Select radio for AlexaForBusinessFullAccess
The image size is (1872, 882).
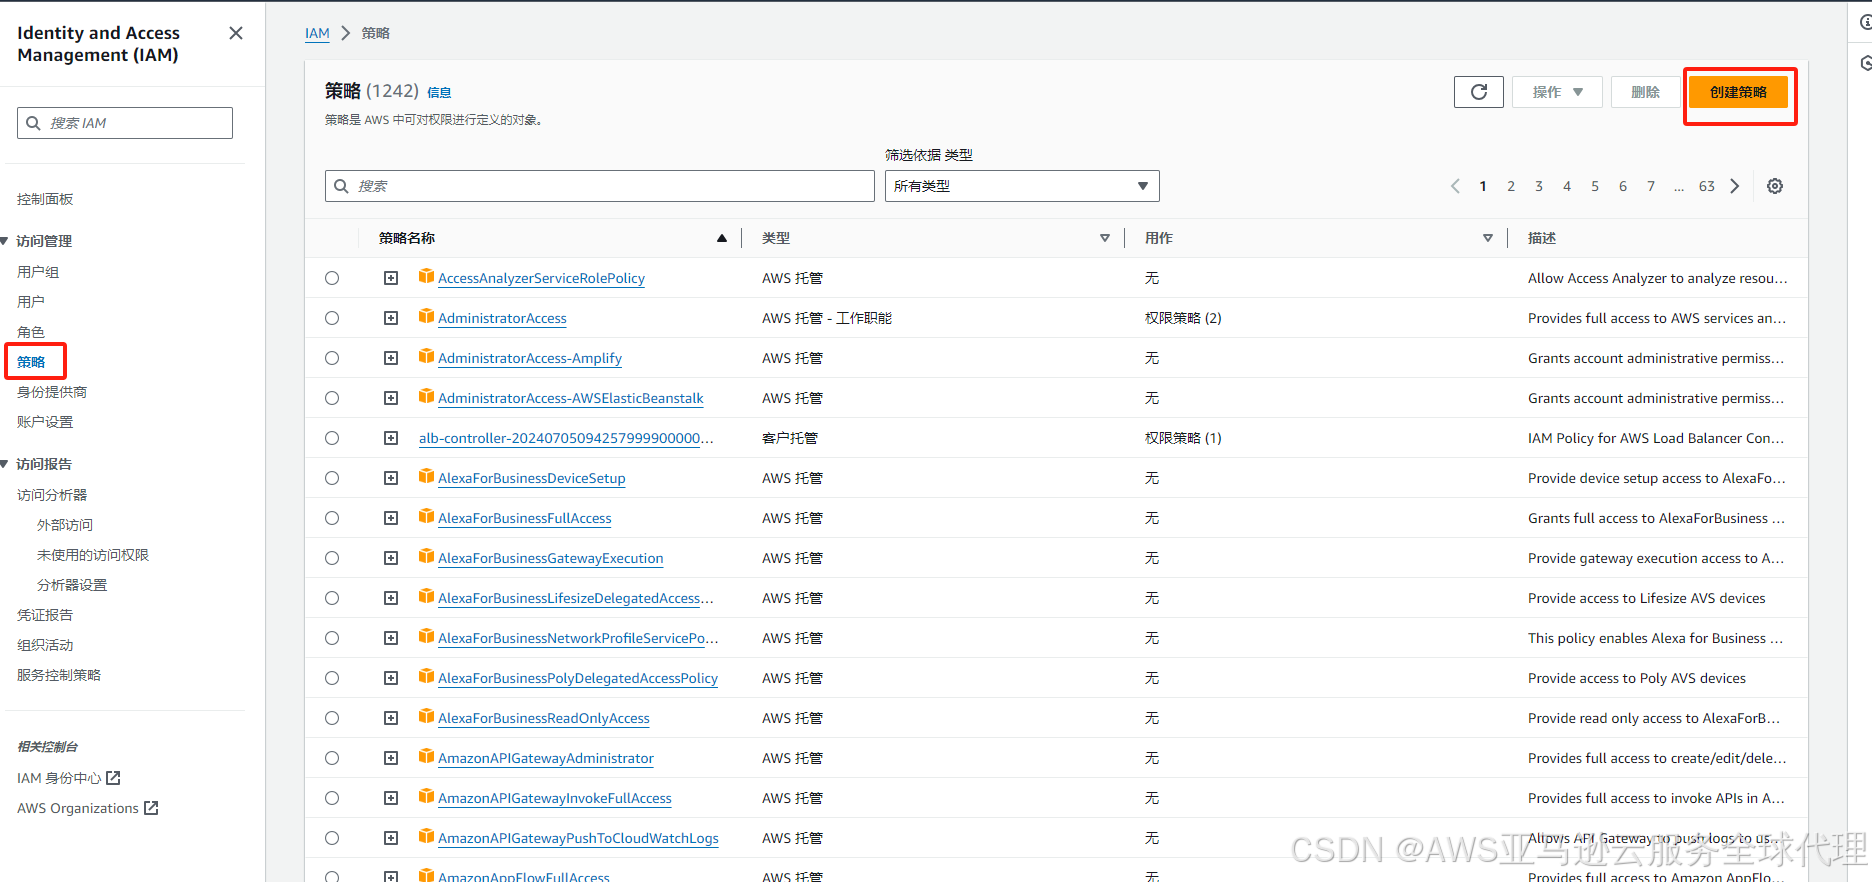332,518
